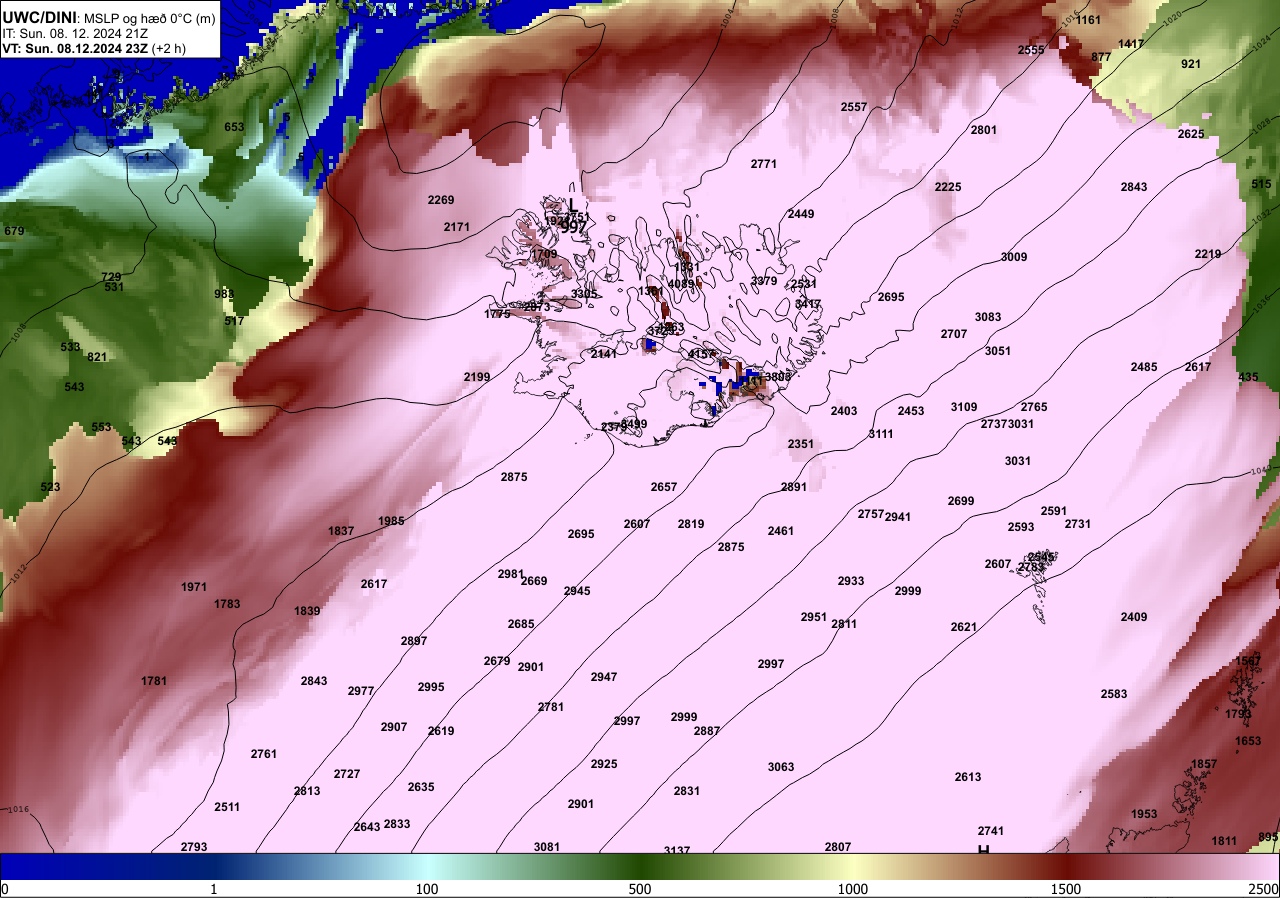1280x898 pixels.
Task: Click the height value 1971
Action: [194, 587]
